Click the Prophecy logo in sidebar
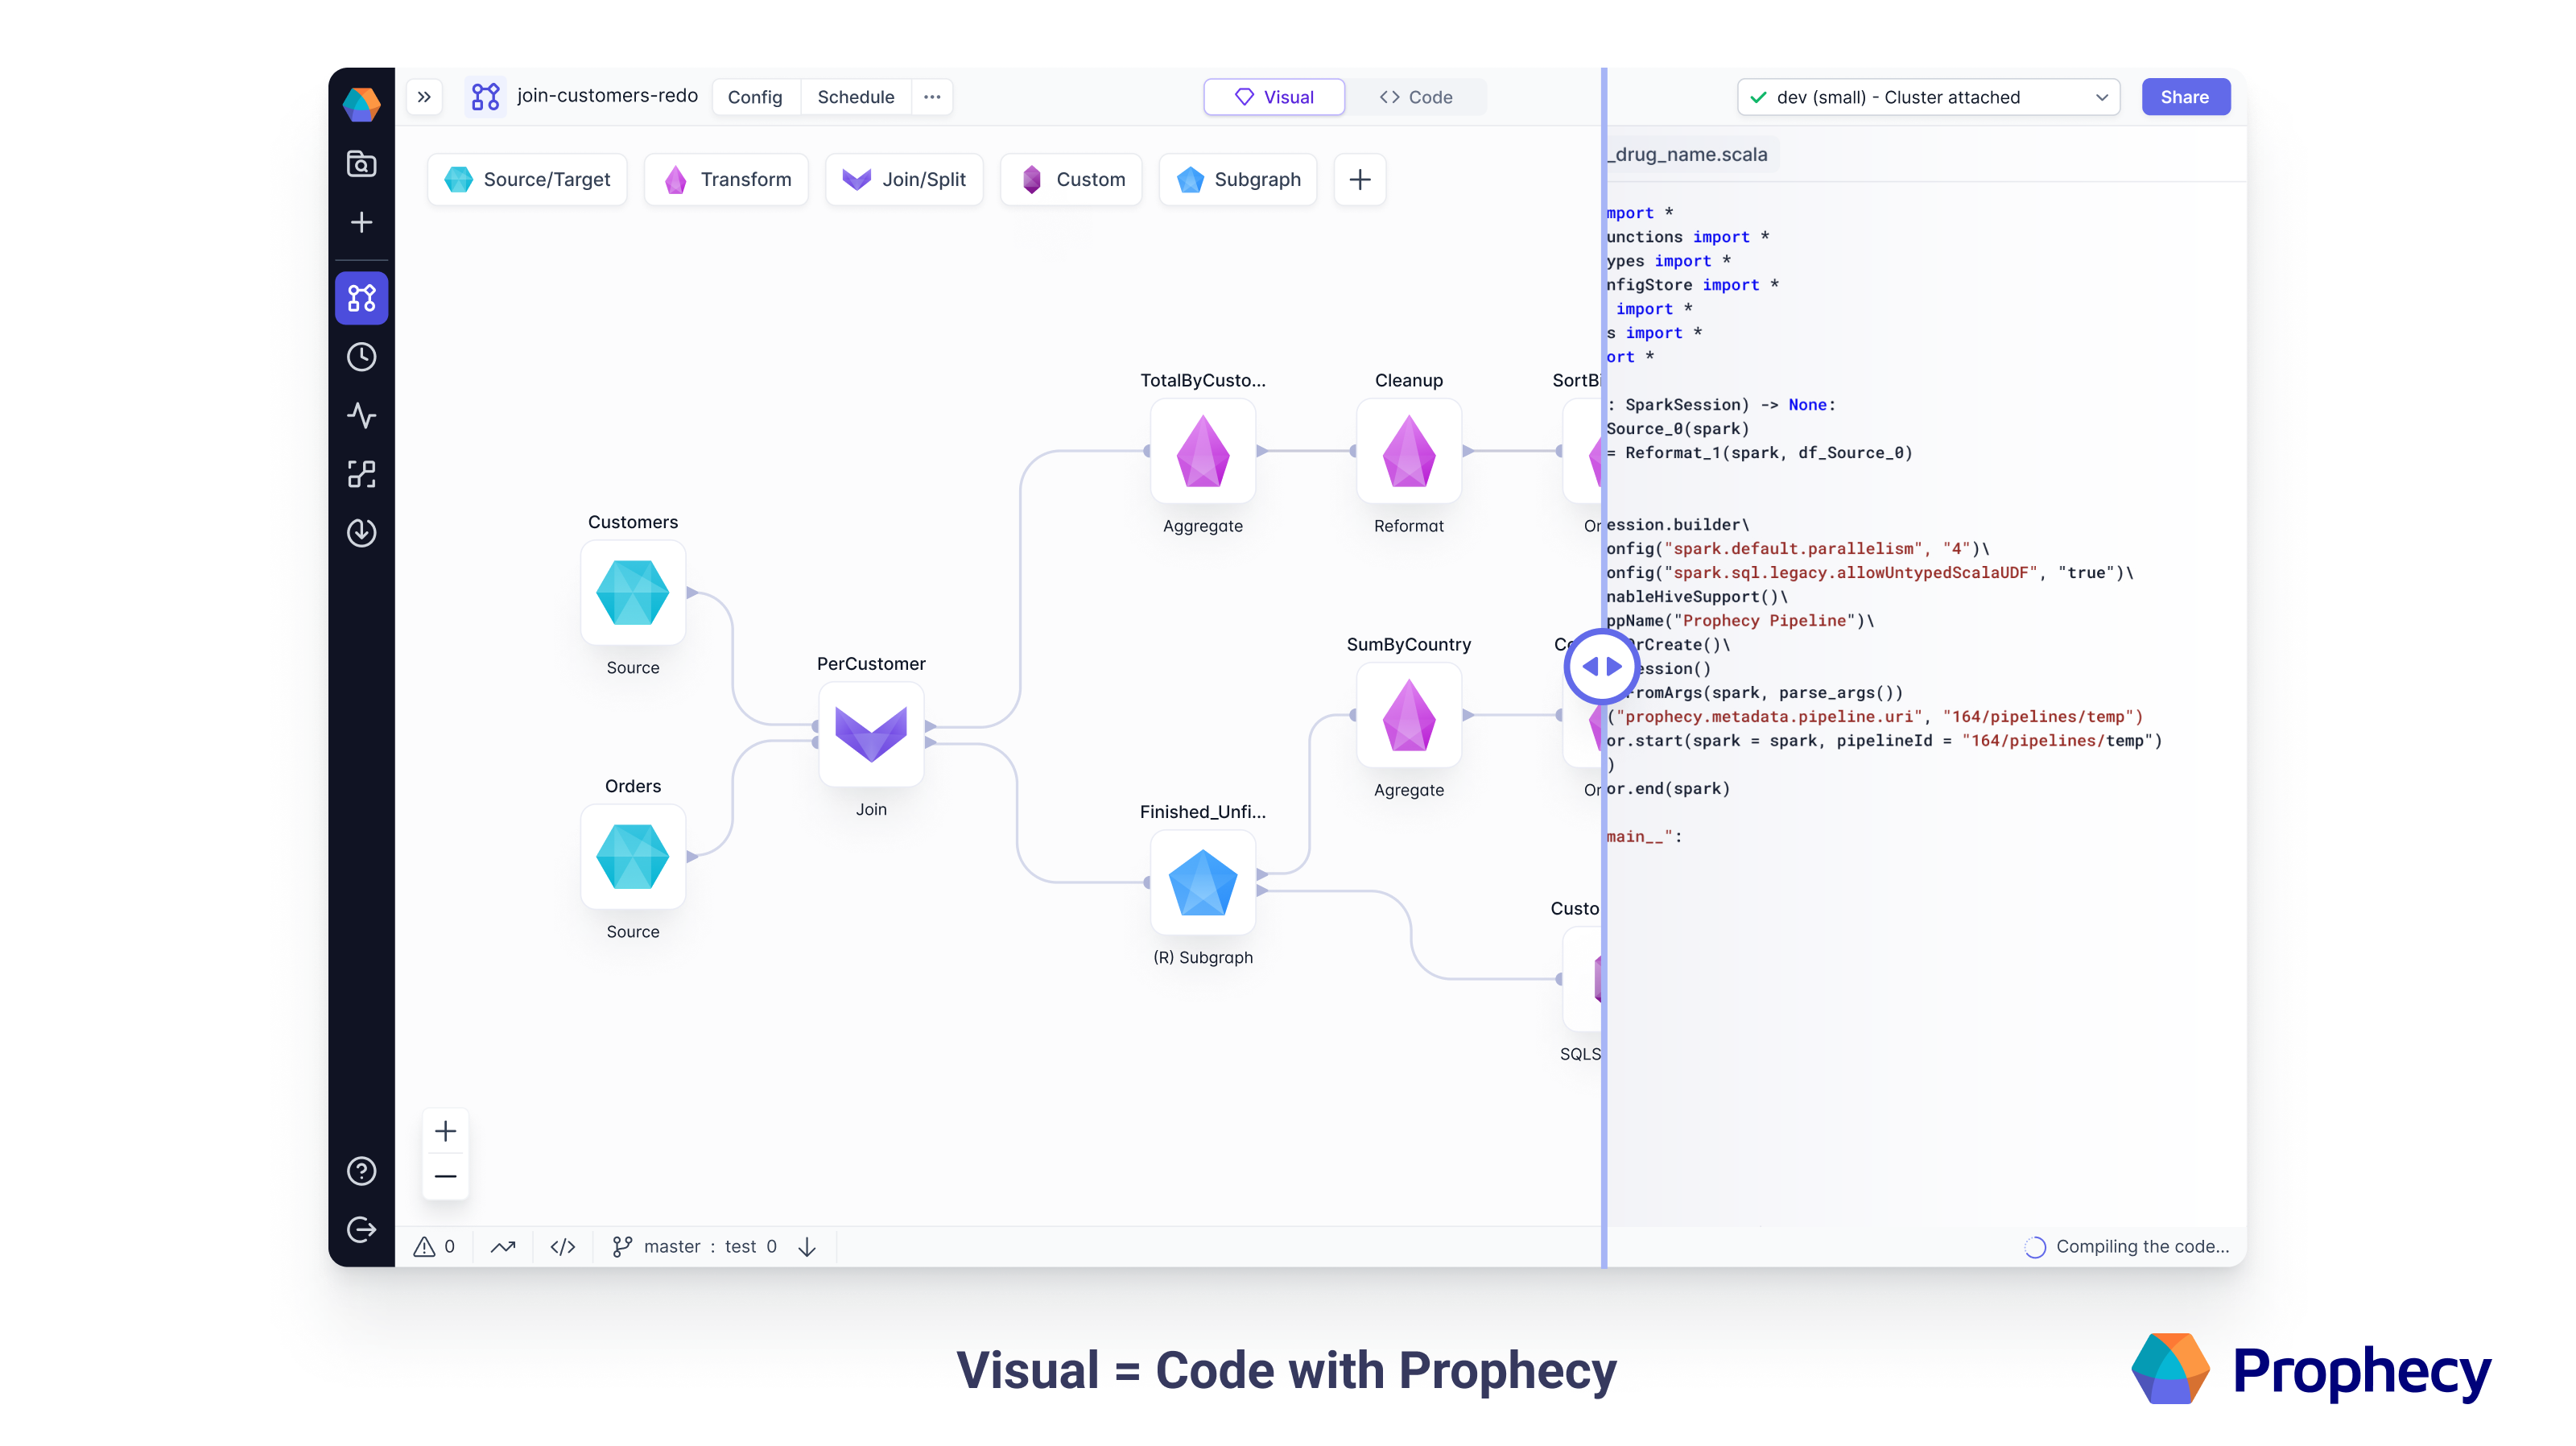The height and width of the screenshot is (1446, 2576). 361,103
